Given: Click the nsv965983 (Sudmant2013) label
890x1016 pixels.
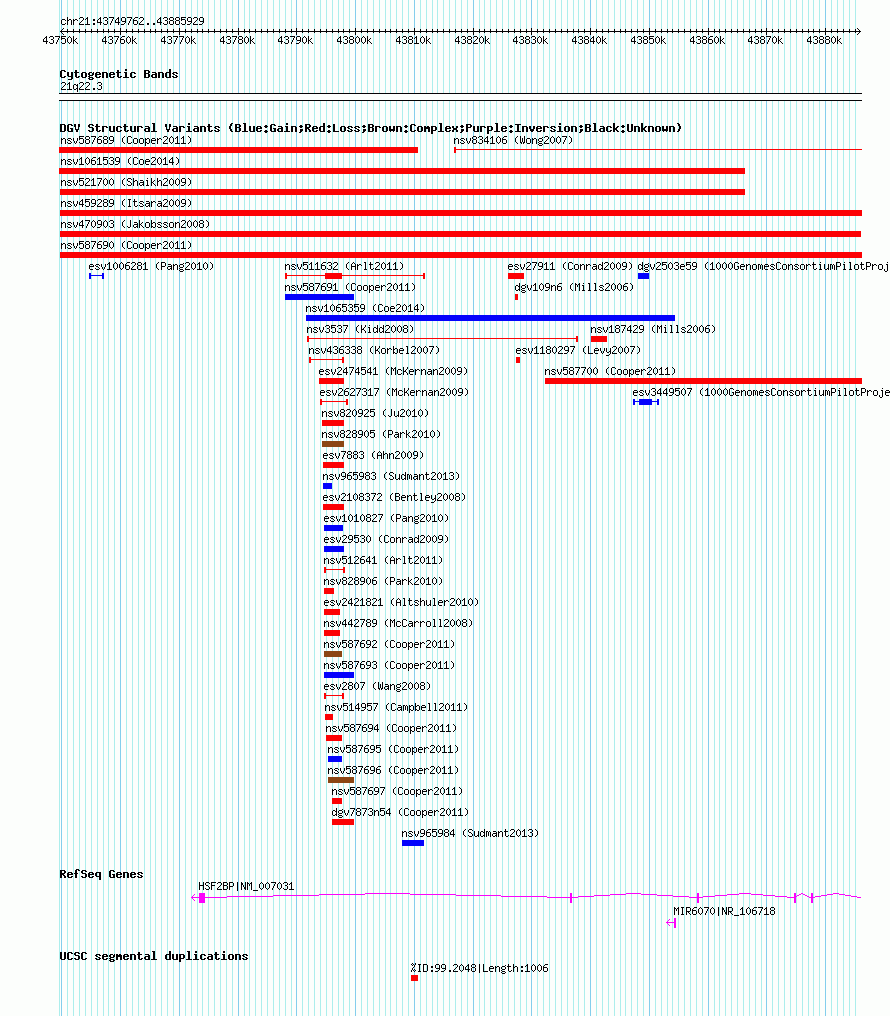Looking at the screenshot, I should pyautogui.click(x=391, y=476).
